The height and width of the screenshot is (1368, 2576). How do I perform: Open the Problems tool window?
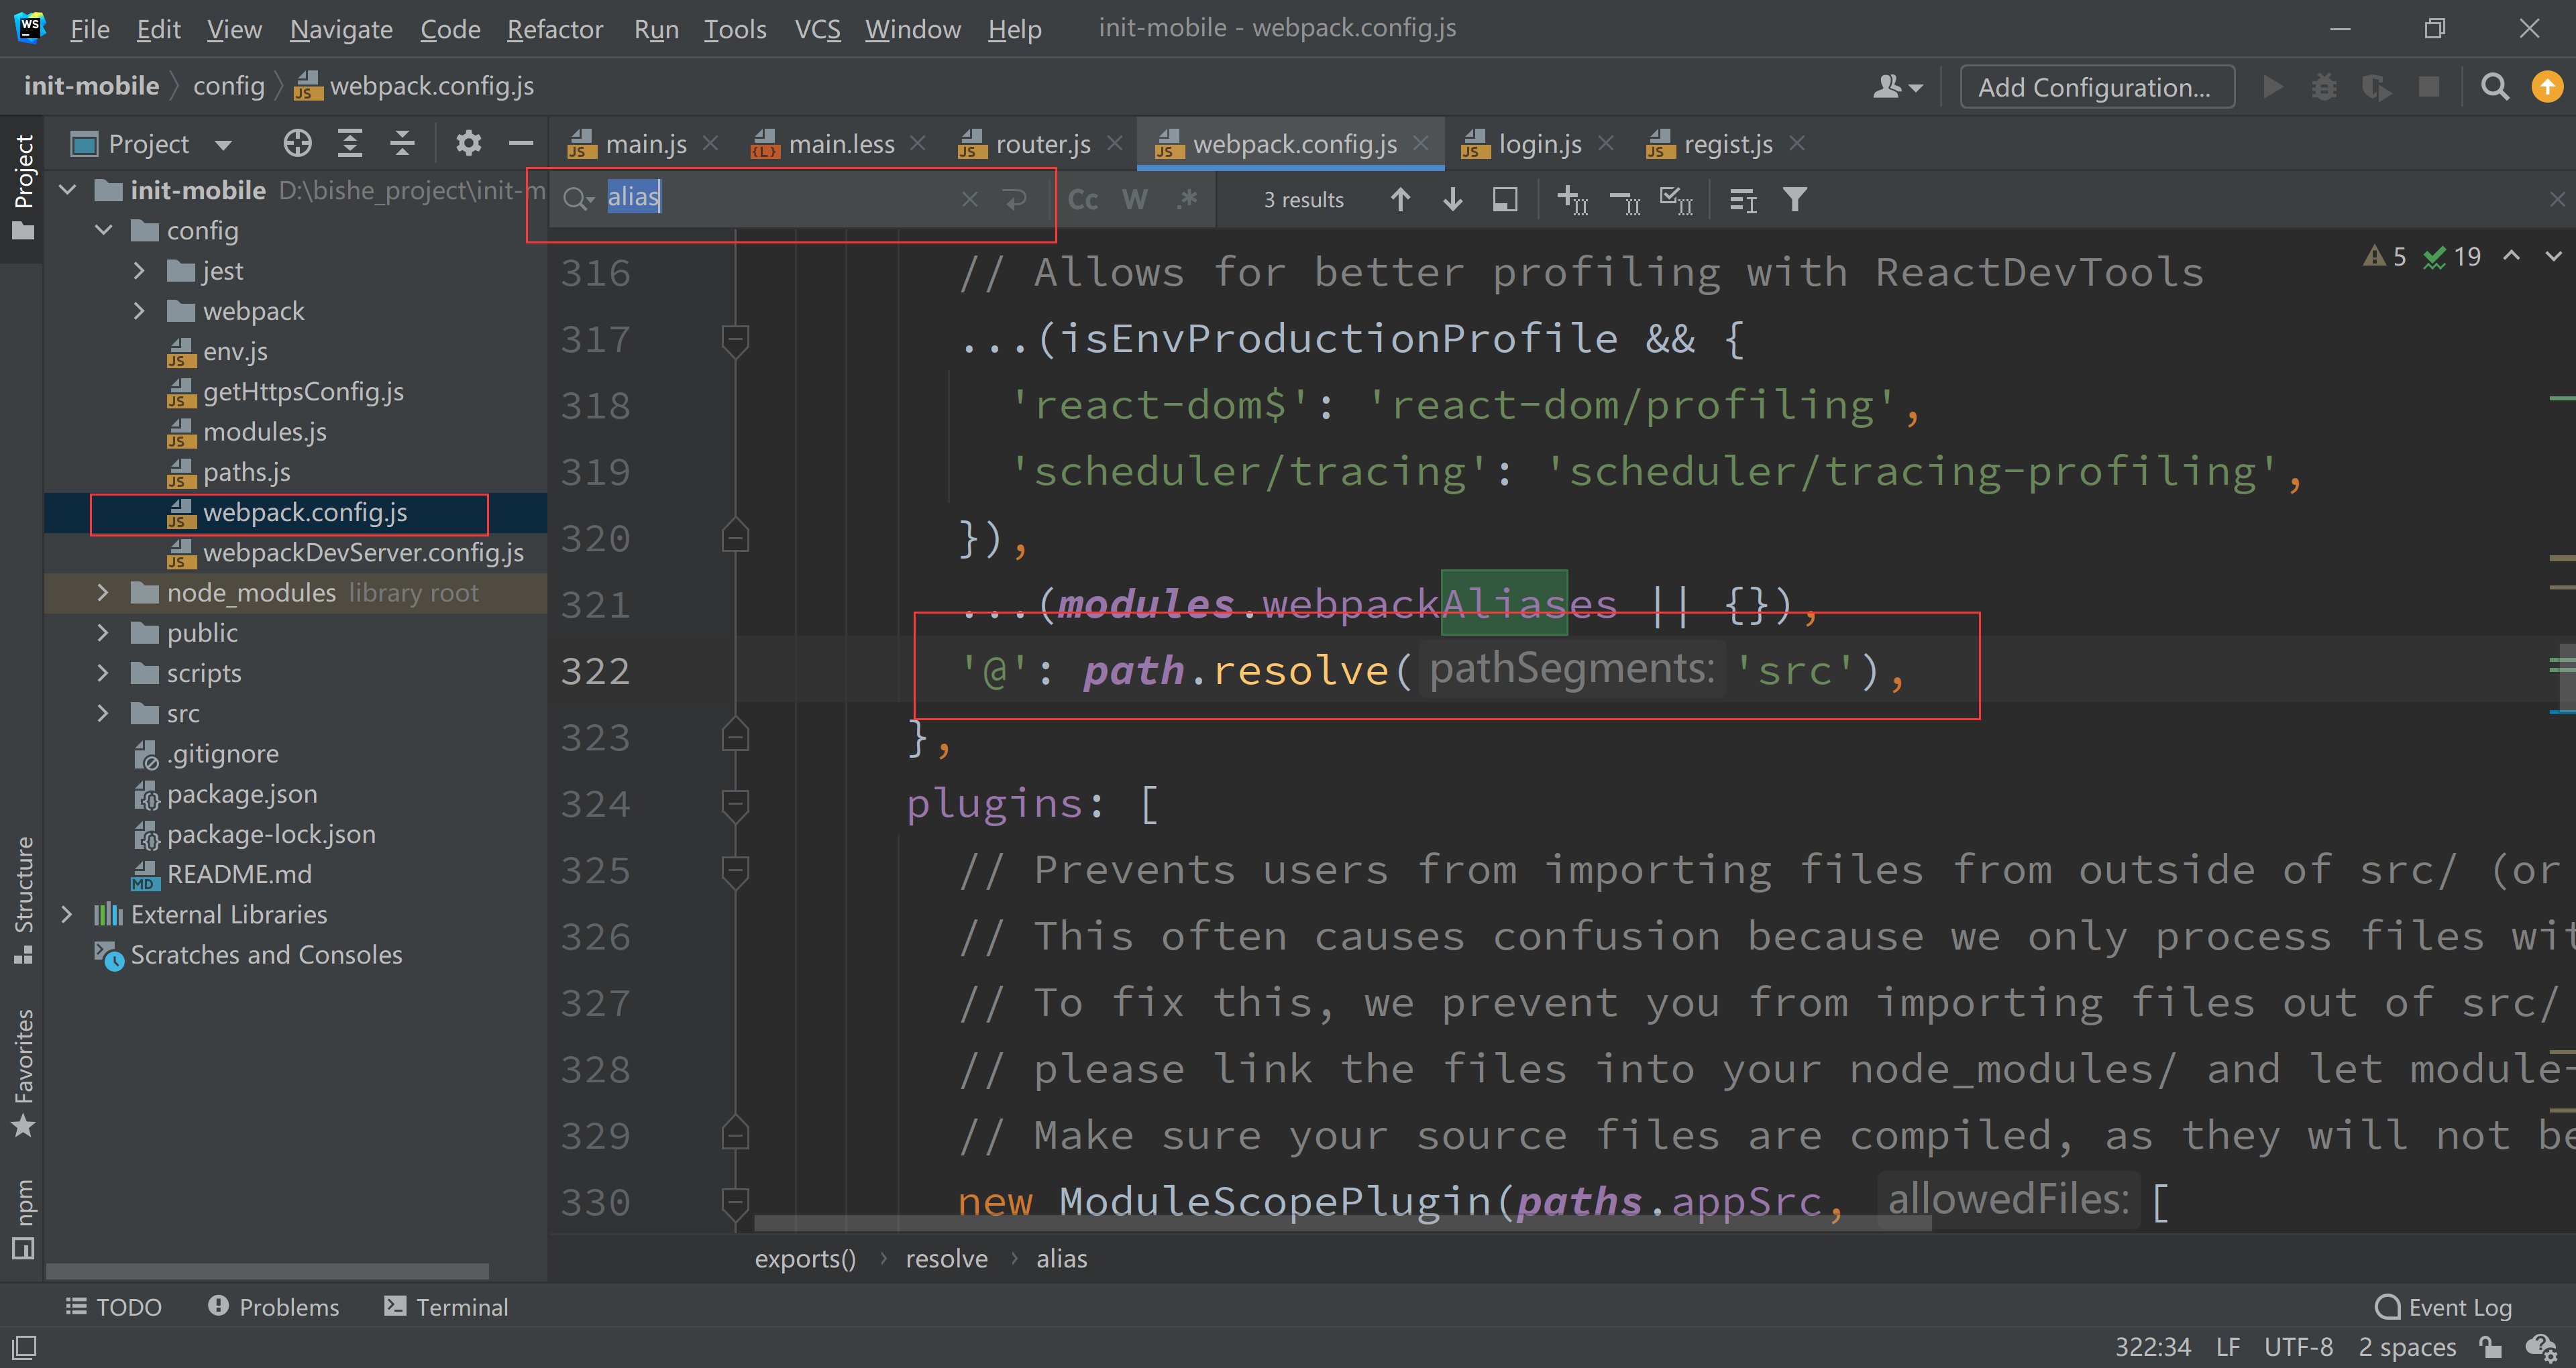[x=273, y=1306]
